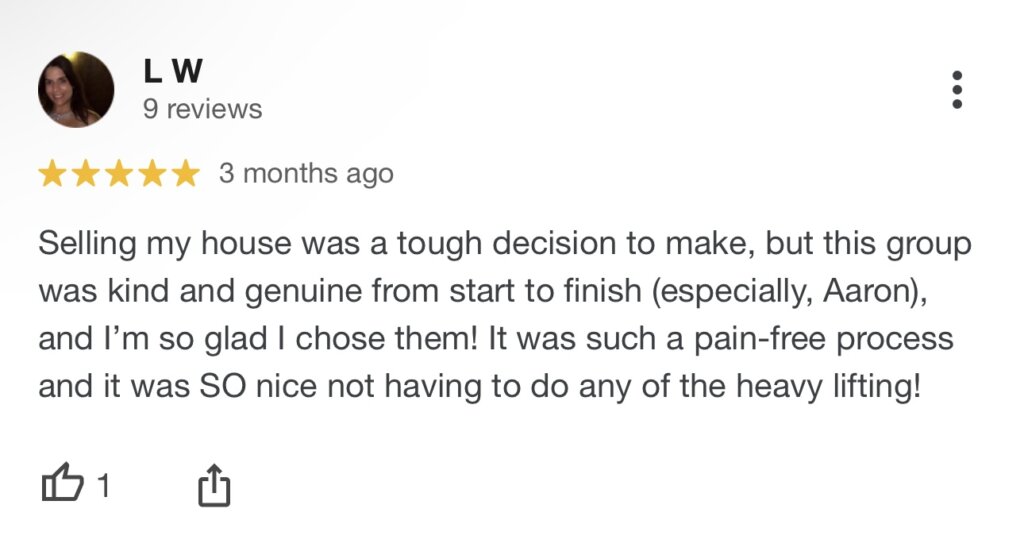This screenshot has height=551, width=1024.
Task: Click the fourth gold rating star
Action: [x=152, y=174]
